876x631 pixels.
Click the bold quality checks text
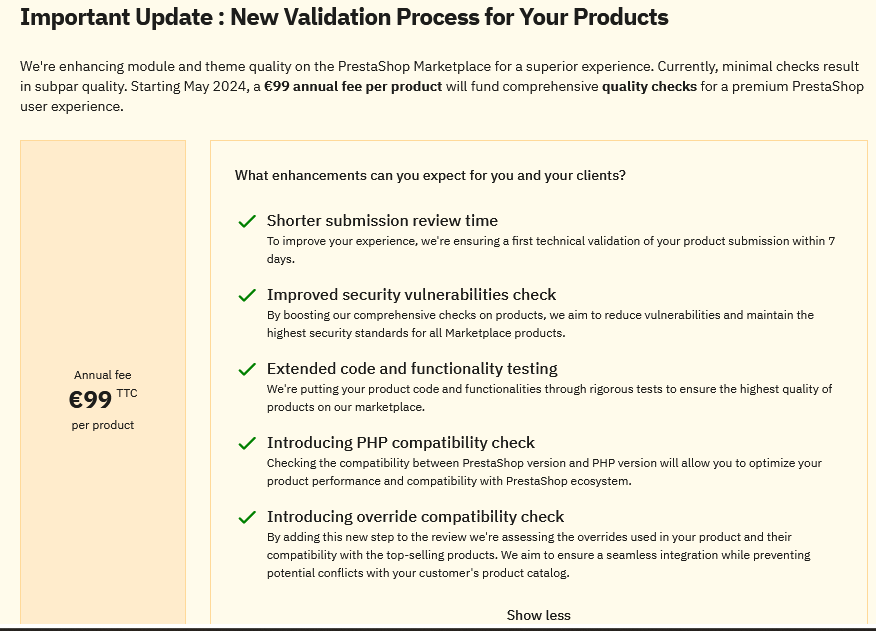(649, 87)
